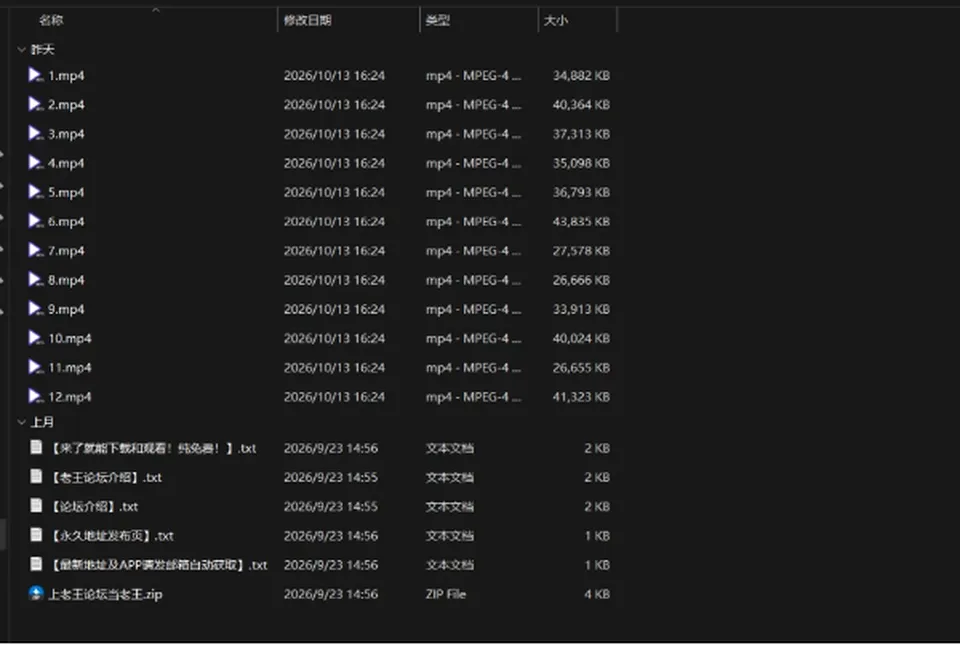
Task: Sort by the 修改日期 column header
Action: click(307, 20)
